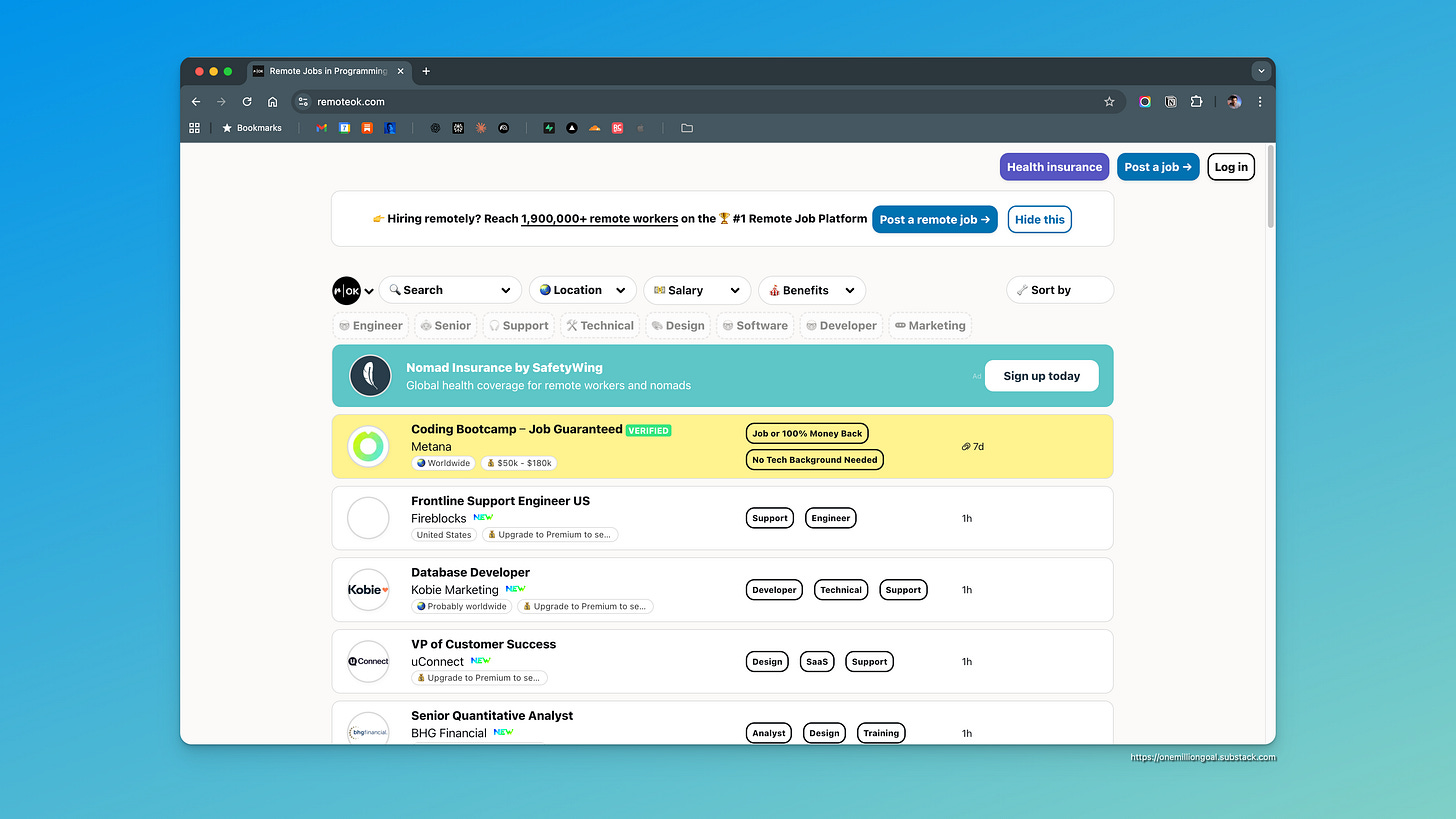This screenshot has width=1456, height=819.
Task: Toggle the Design tag filter
Action: click(x=678, y=326)
